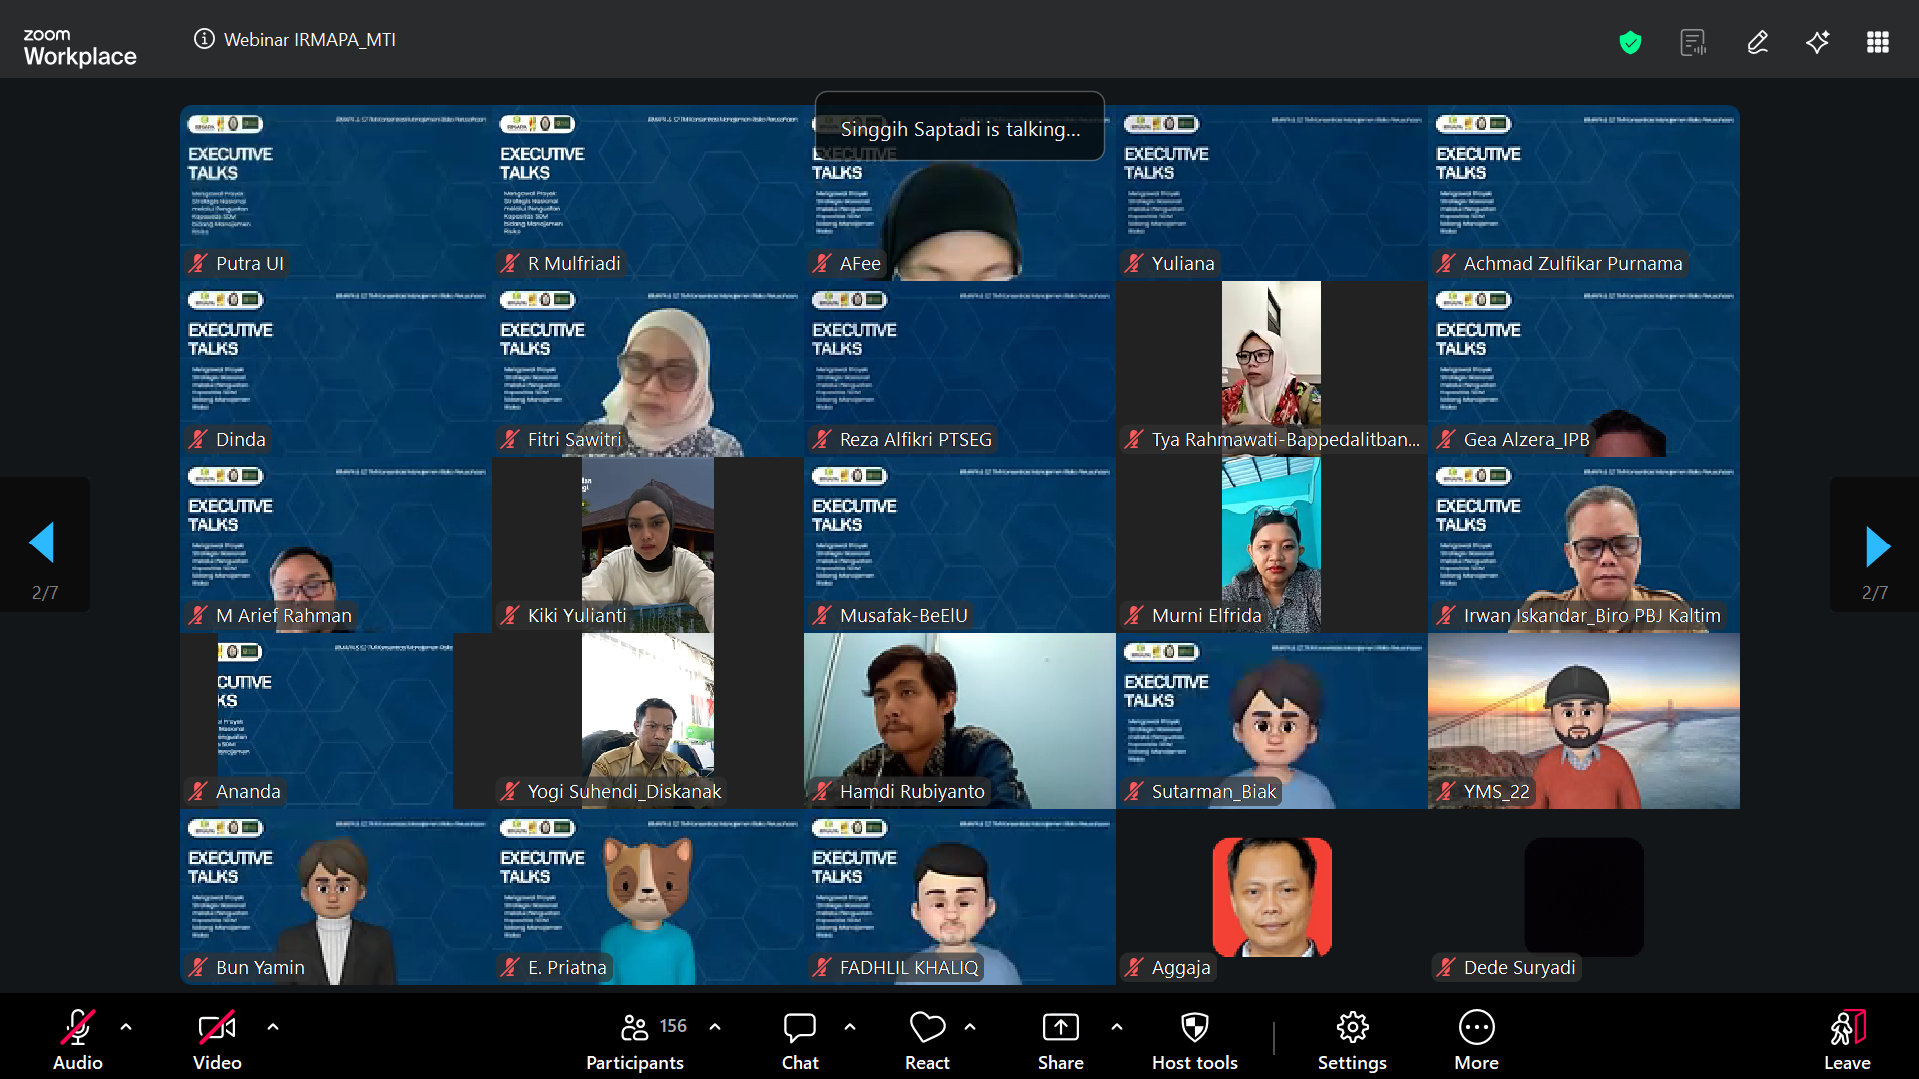Viewport: 1919px width, 1079px height.
Task: Click the Reza Alfikri PTSEG name label
Action: 916,440
